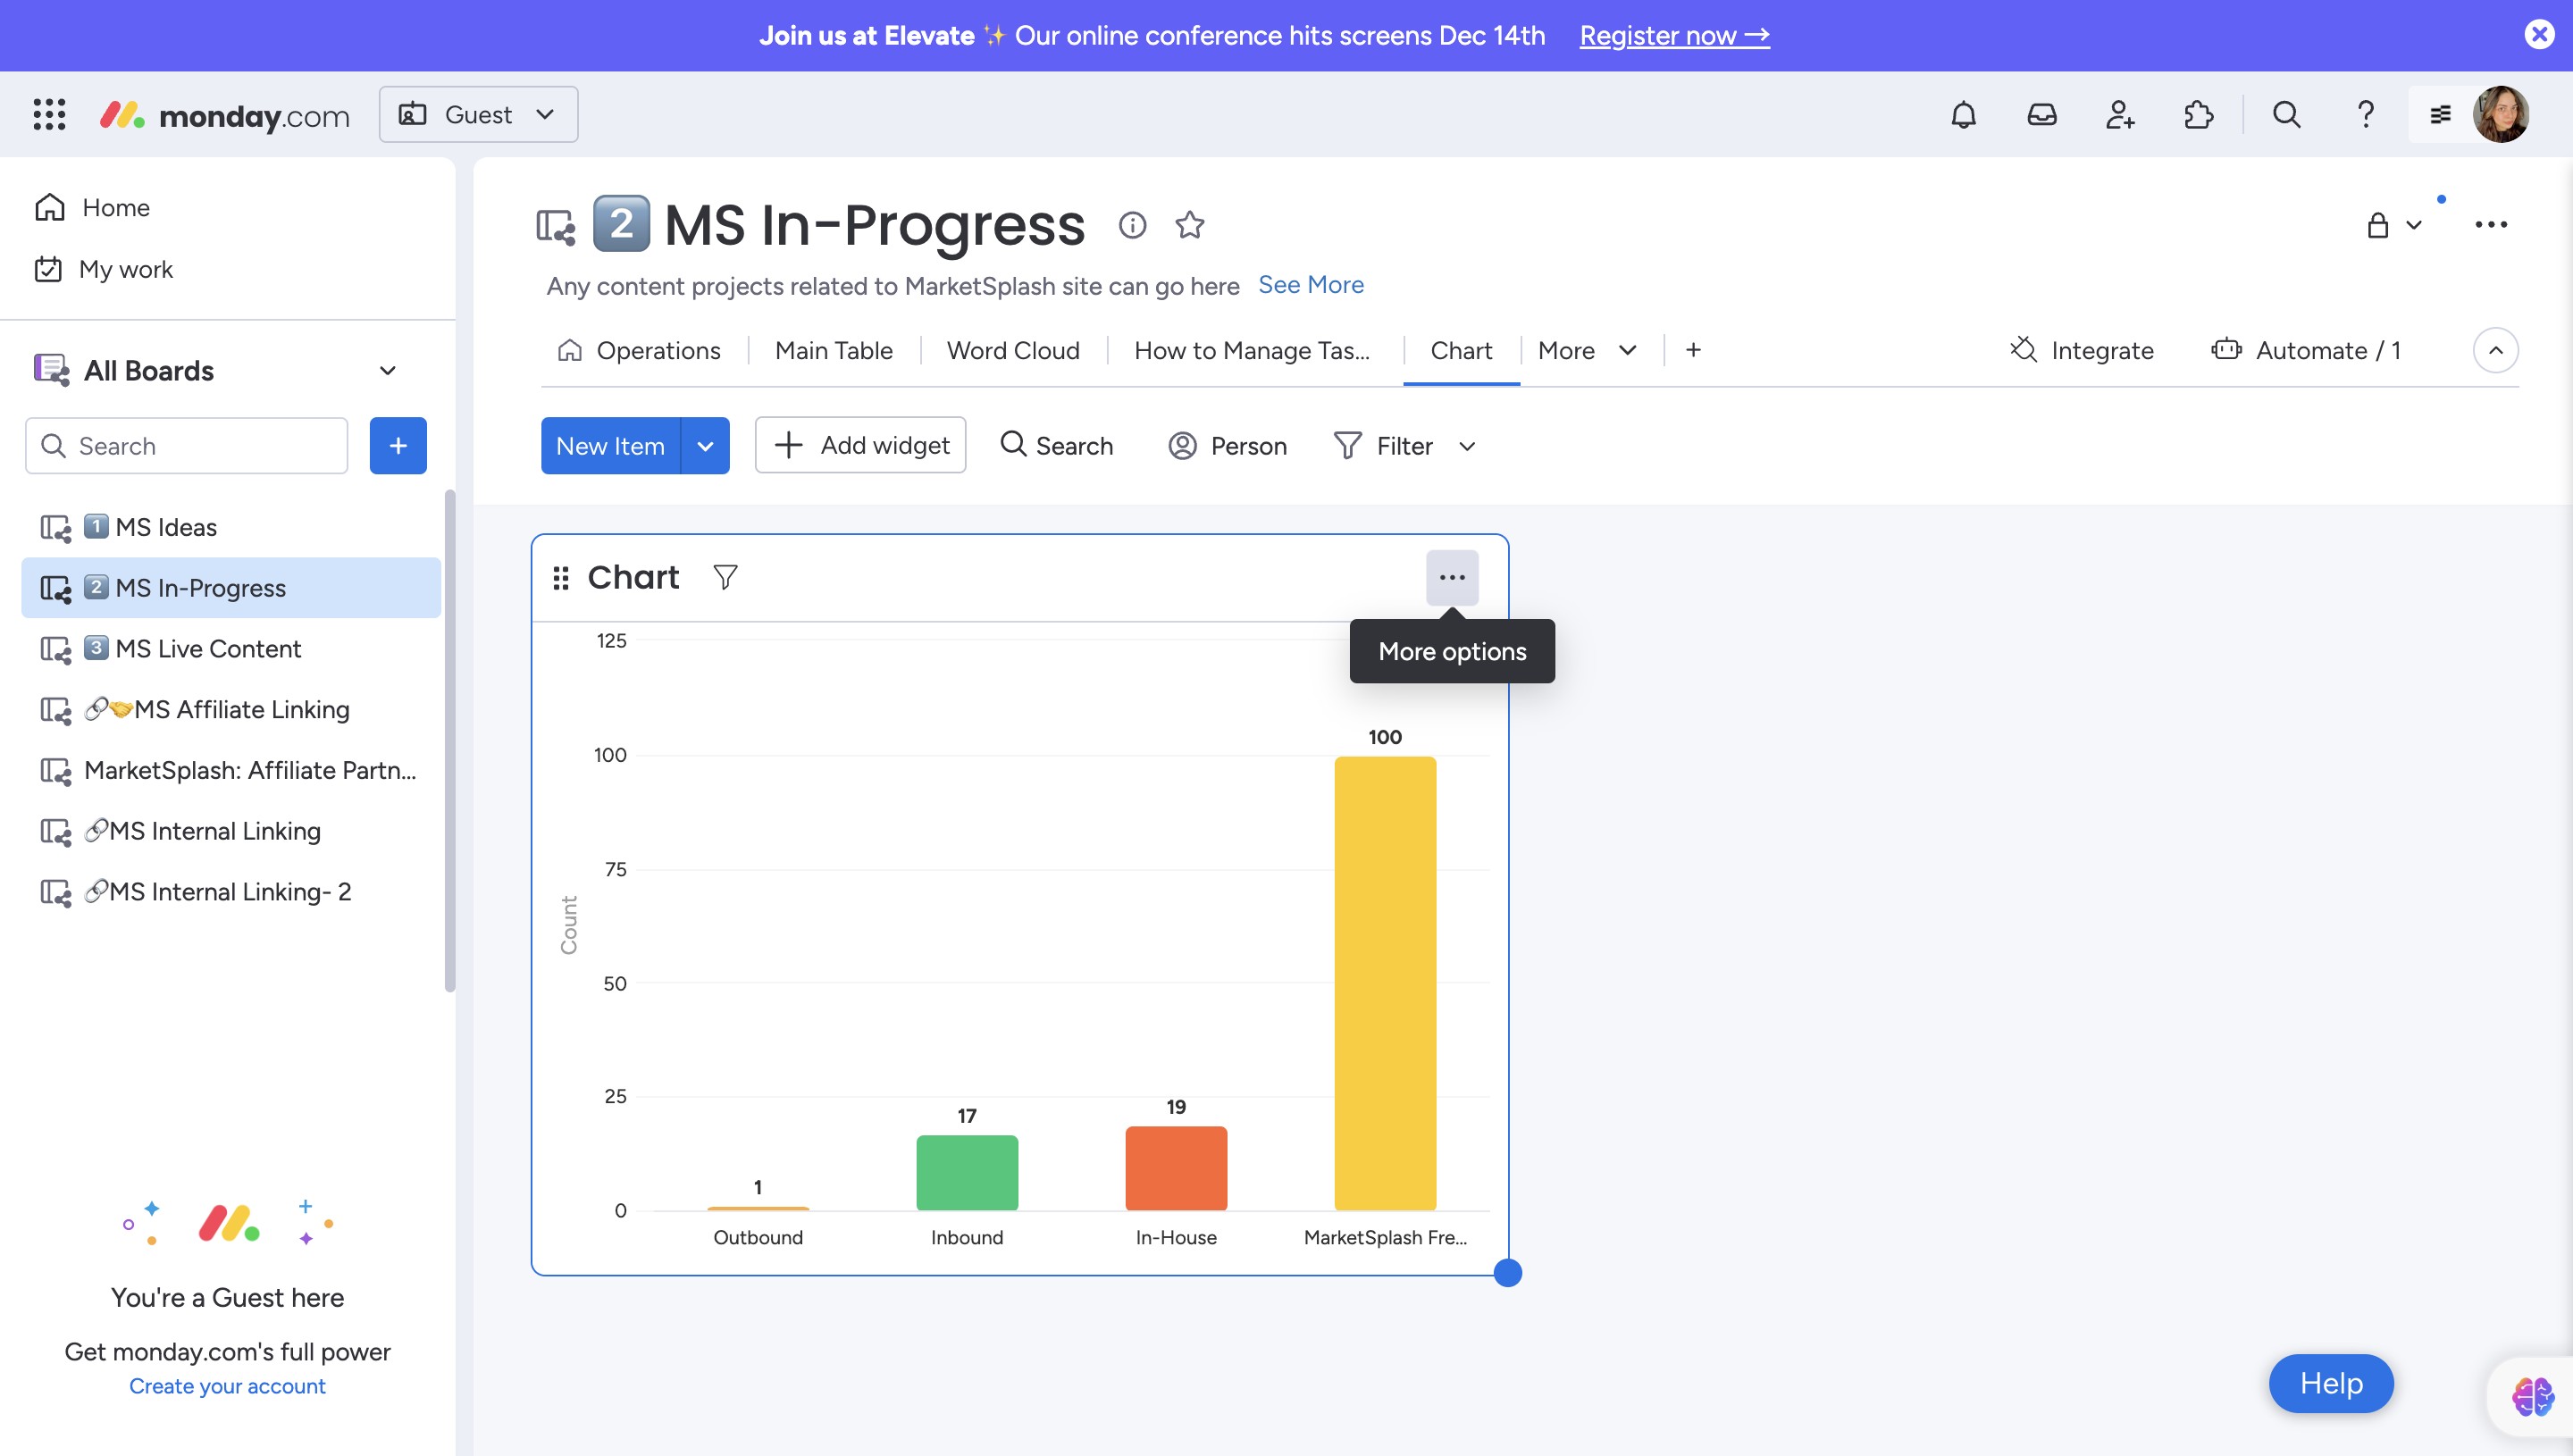Dismiss the Elevate conference banner
The height and width of the screenshot is (1456, 2573).
(2538, 35)
